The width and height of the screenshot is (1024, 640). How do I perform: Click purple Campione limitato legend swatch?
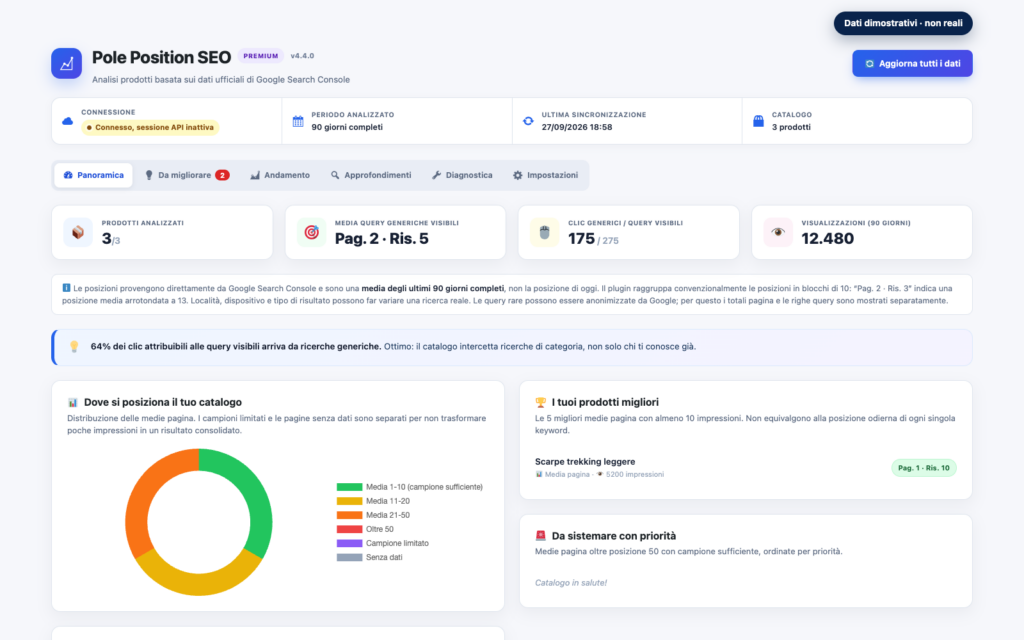point(349,543)
